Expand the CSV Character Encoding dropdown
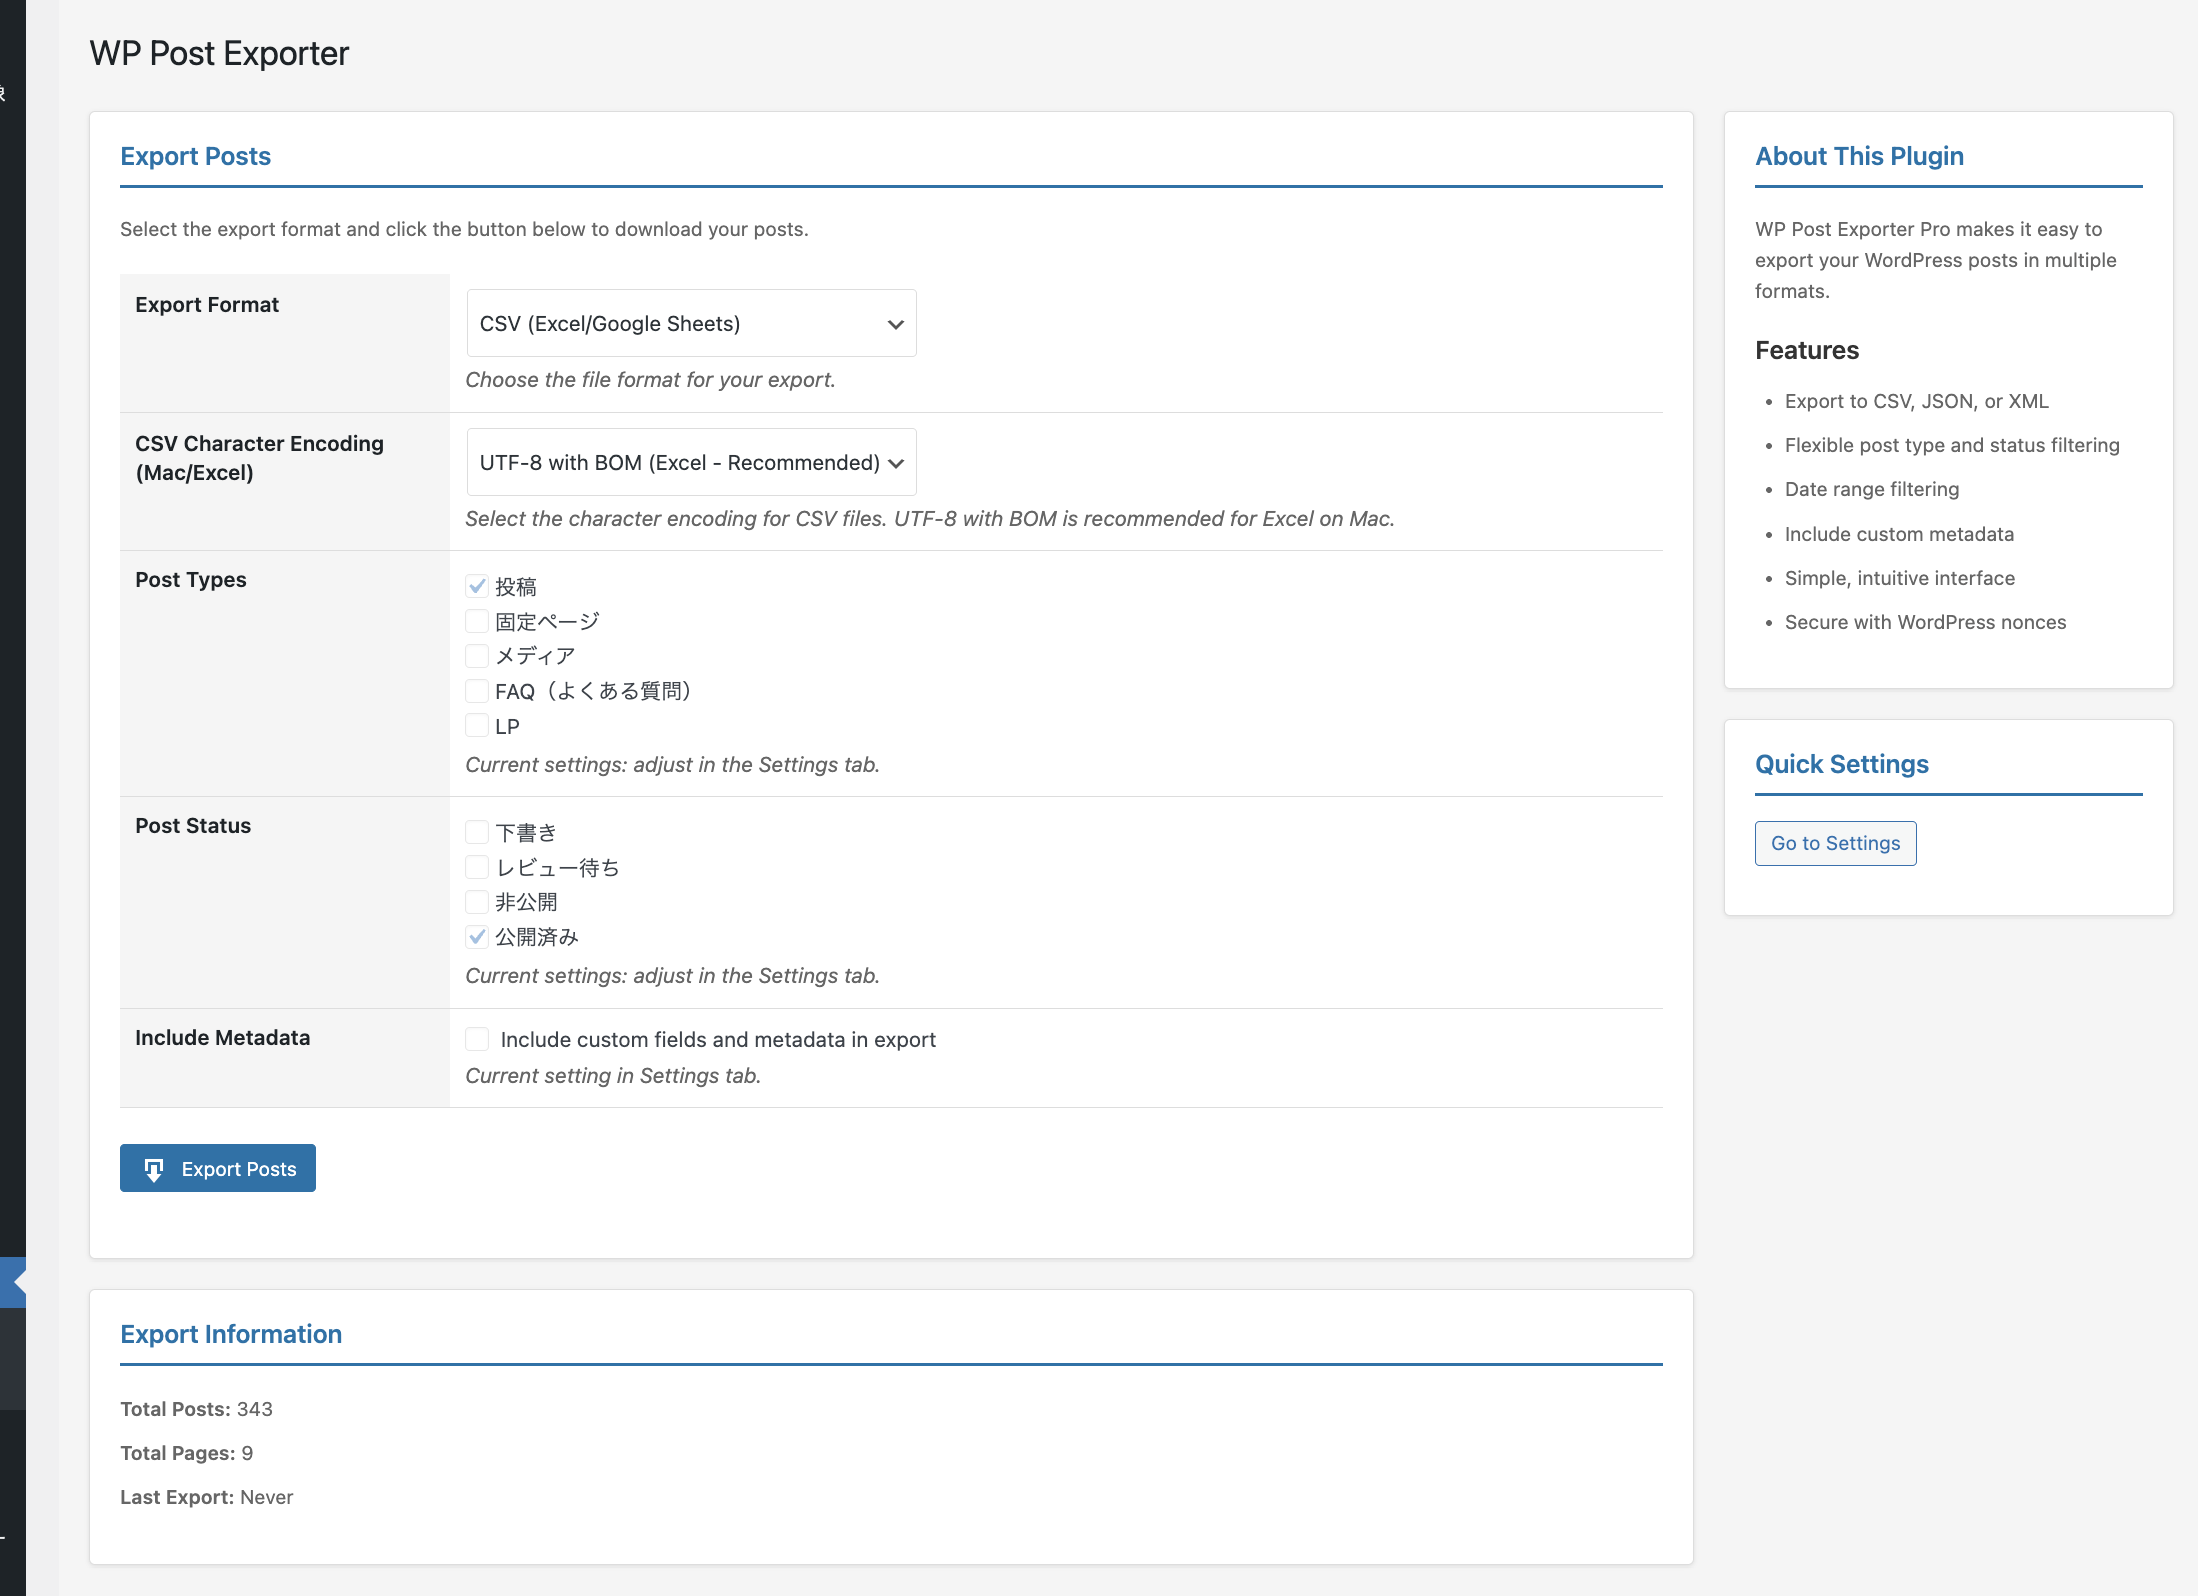2198x1596 pixels. click(x=690, y=462)
